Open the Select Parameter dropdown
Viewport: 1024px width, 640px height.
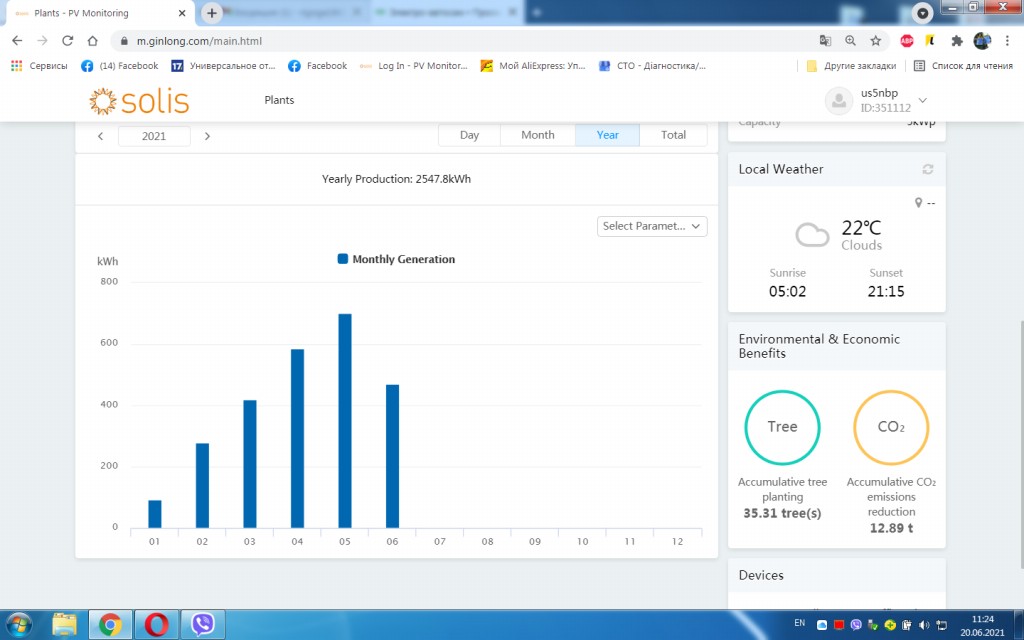[652, 226]
